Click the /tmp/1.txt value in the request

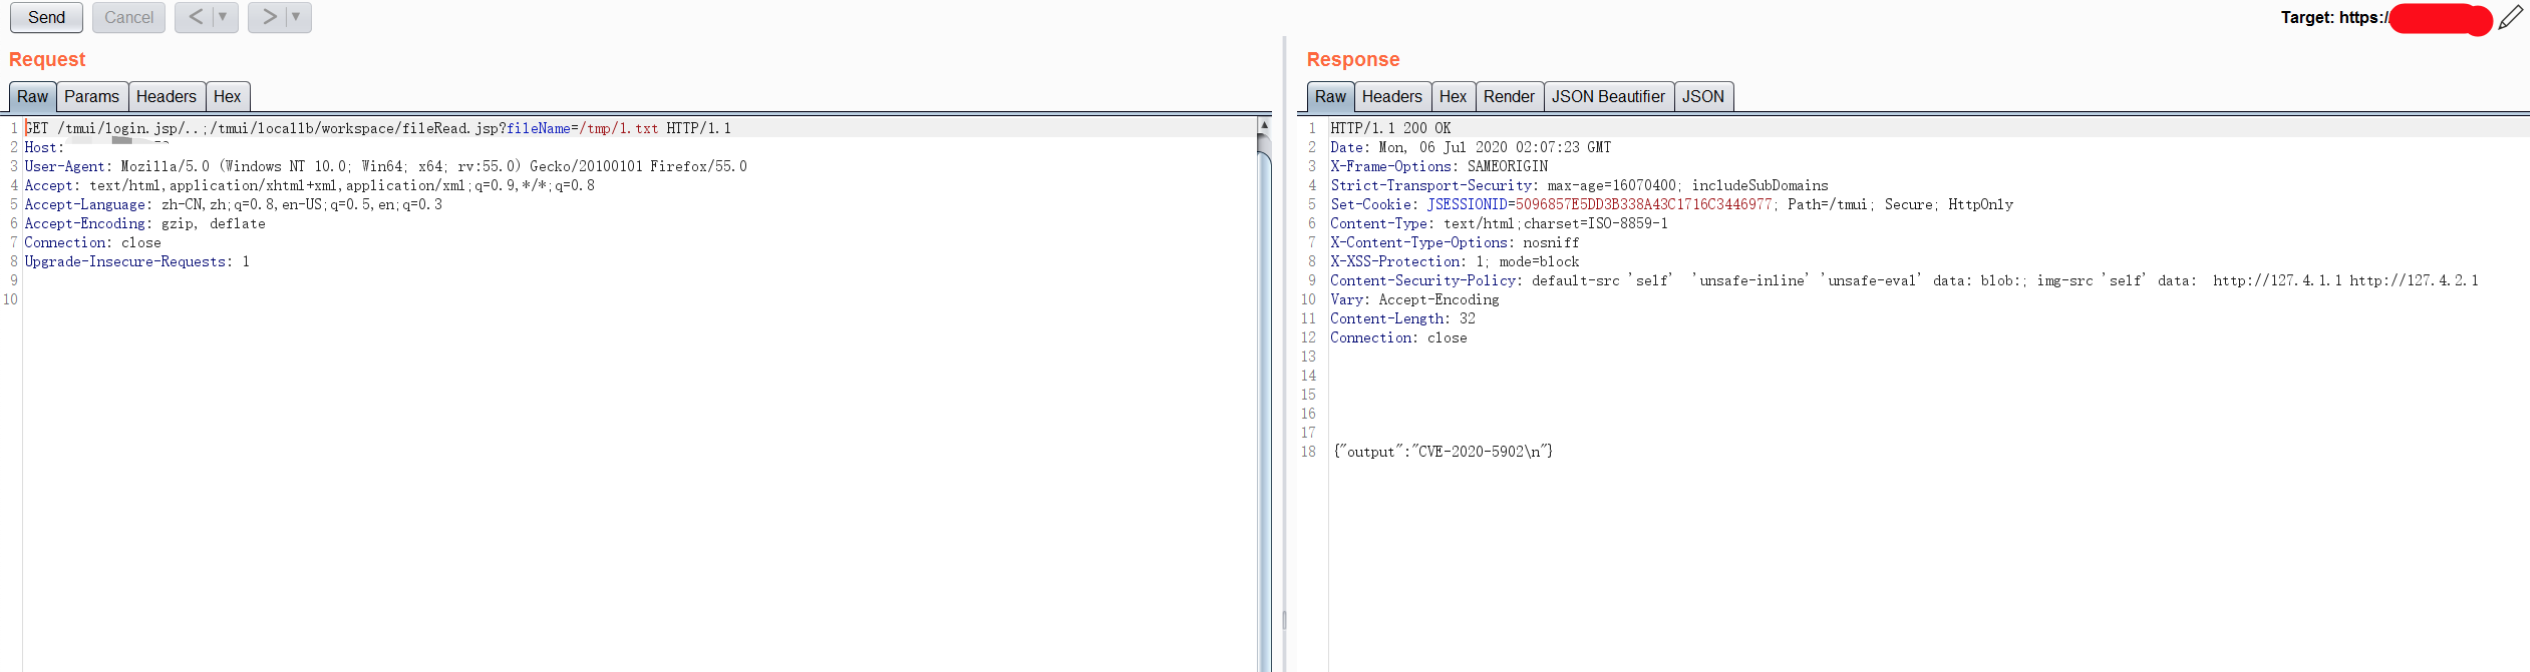click(x=619, y=128)
